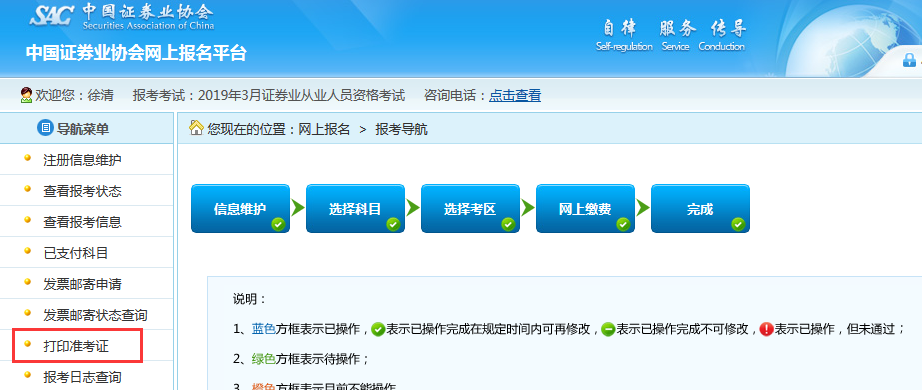The height and width of the screenshot is (390, 922).
Task: Click the user avatar icon beside 欢迎您
Action: [x=26, y=95]
